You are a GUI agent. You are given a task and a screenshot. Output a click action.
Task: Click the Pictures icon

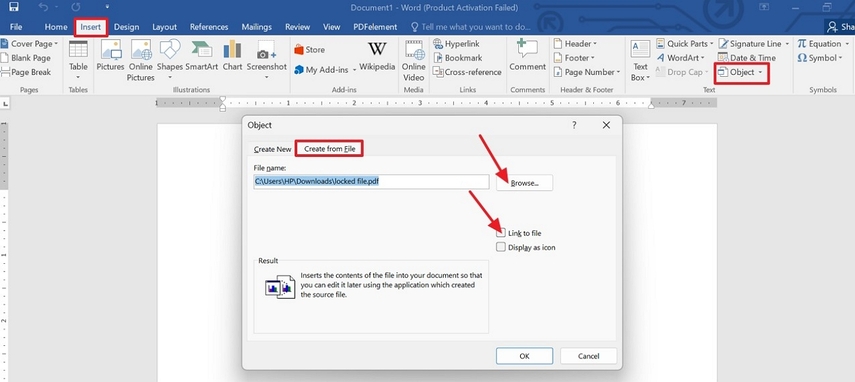pyautogui.click(x=110, y=56)
